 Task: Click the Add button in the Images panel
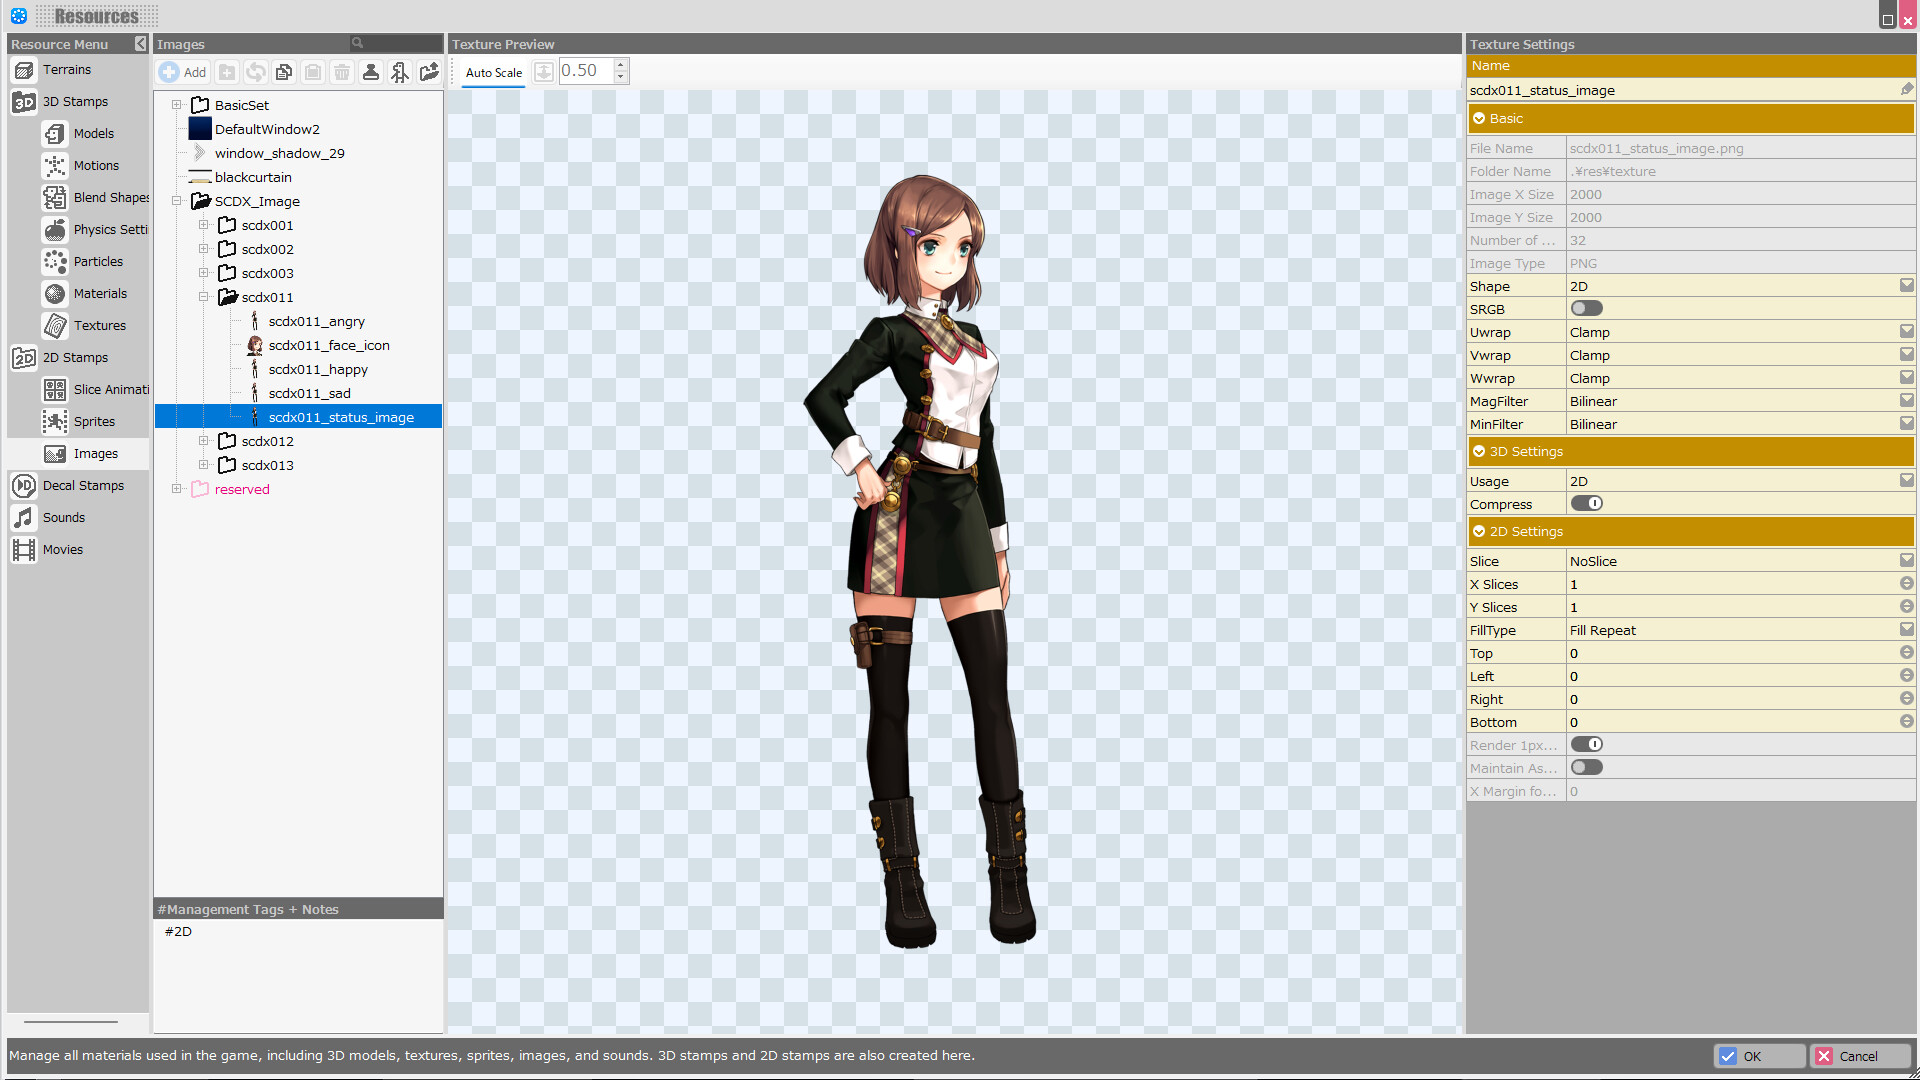pyautogui.click(x=183, y=72)
